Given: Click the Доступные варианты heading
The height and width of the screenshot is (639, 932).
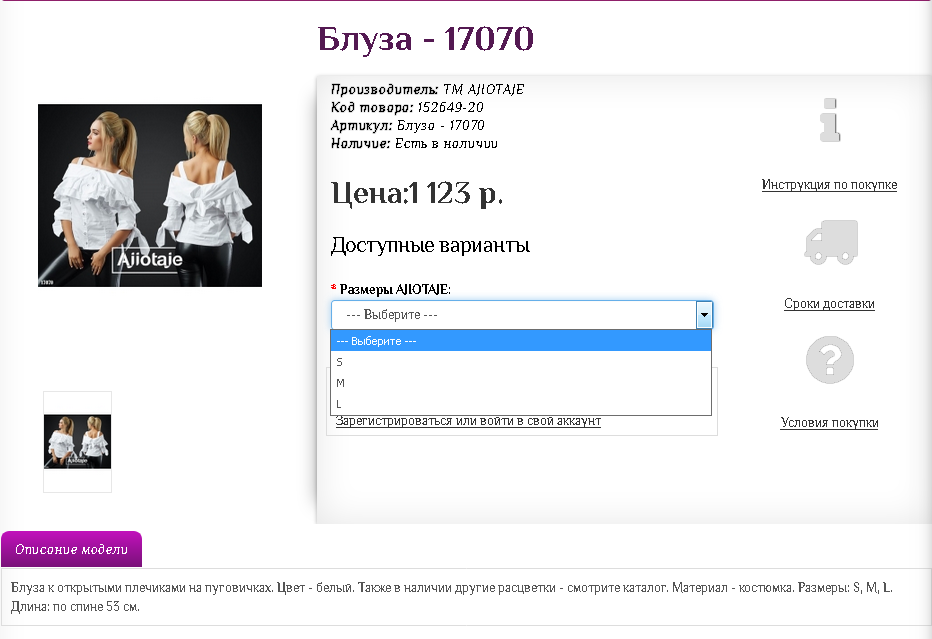Looking at the screenshot, I should [430, 245].
